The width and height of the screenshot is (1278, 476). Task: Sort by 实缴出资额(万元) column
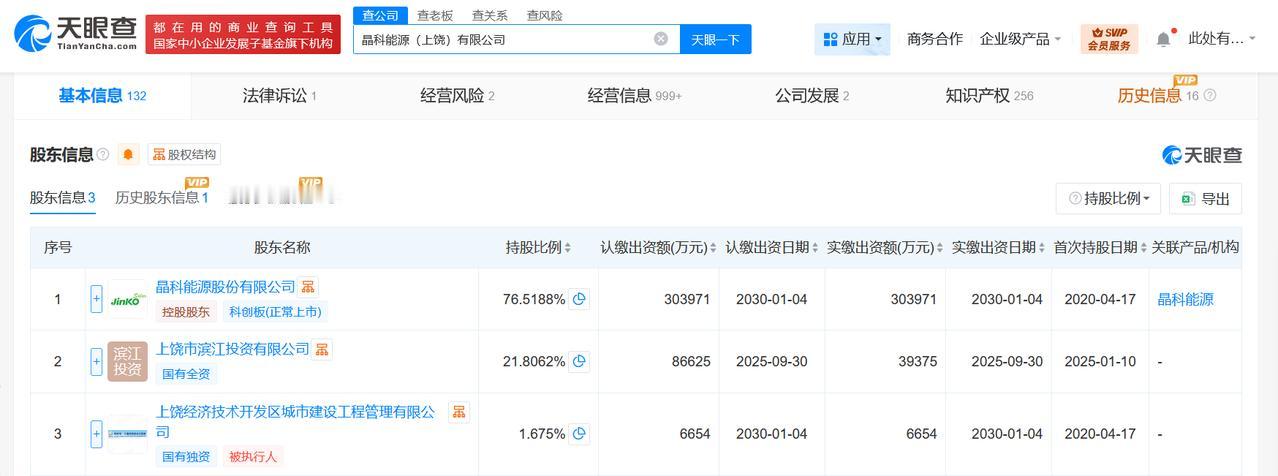[886, 247]
